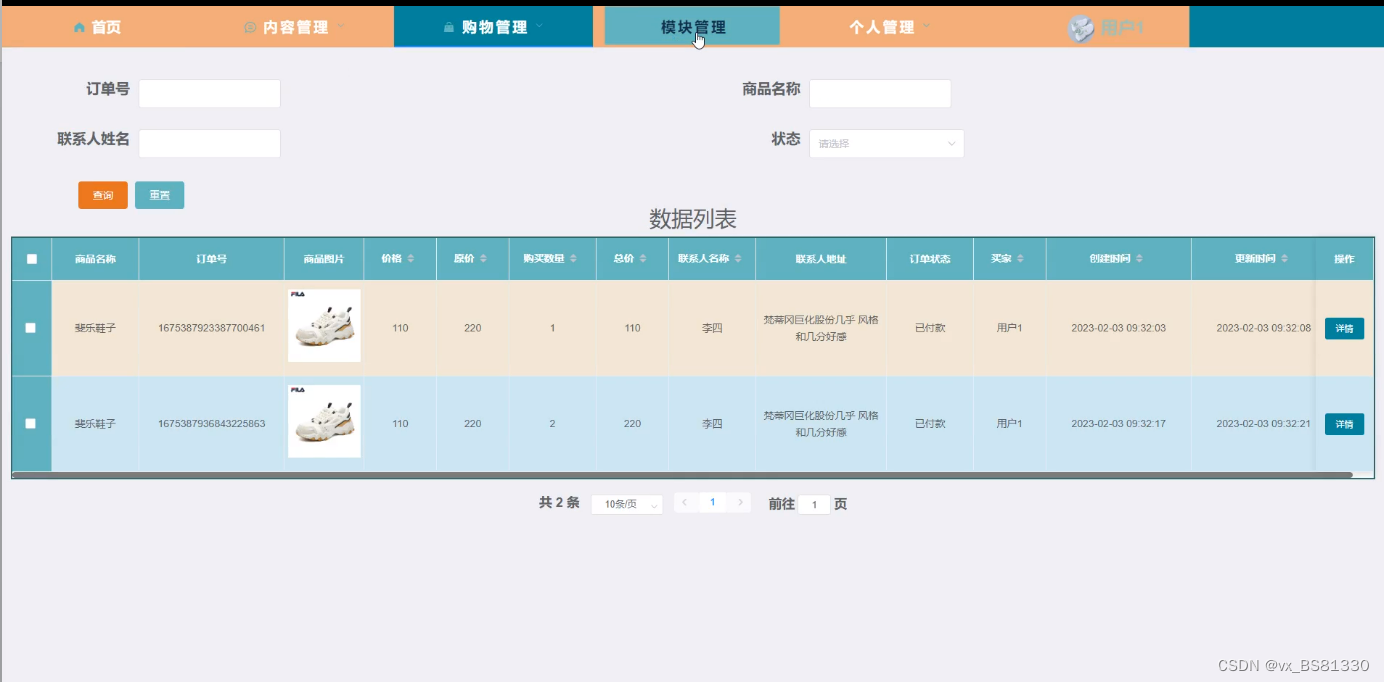This screenshot has height=682, width=1384.
Task: Click the horizontal scrollbar under the table
Action: pyautogui.click(x=682, y=475)
